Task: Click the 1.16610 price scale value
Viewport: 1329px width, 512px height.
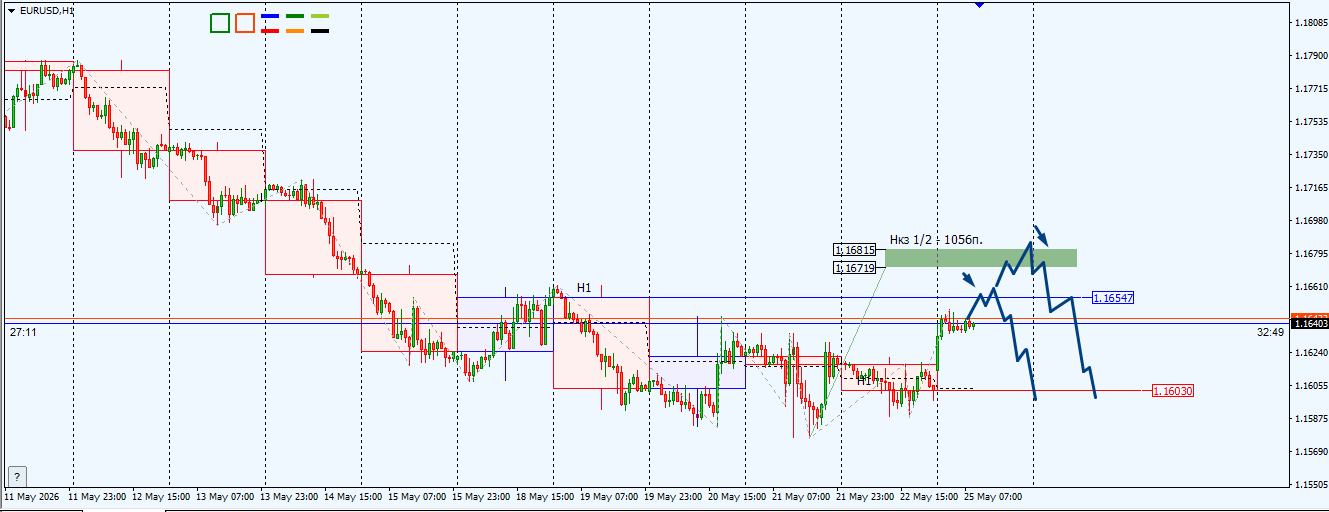Action: pos(1310,286)
